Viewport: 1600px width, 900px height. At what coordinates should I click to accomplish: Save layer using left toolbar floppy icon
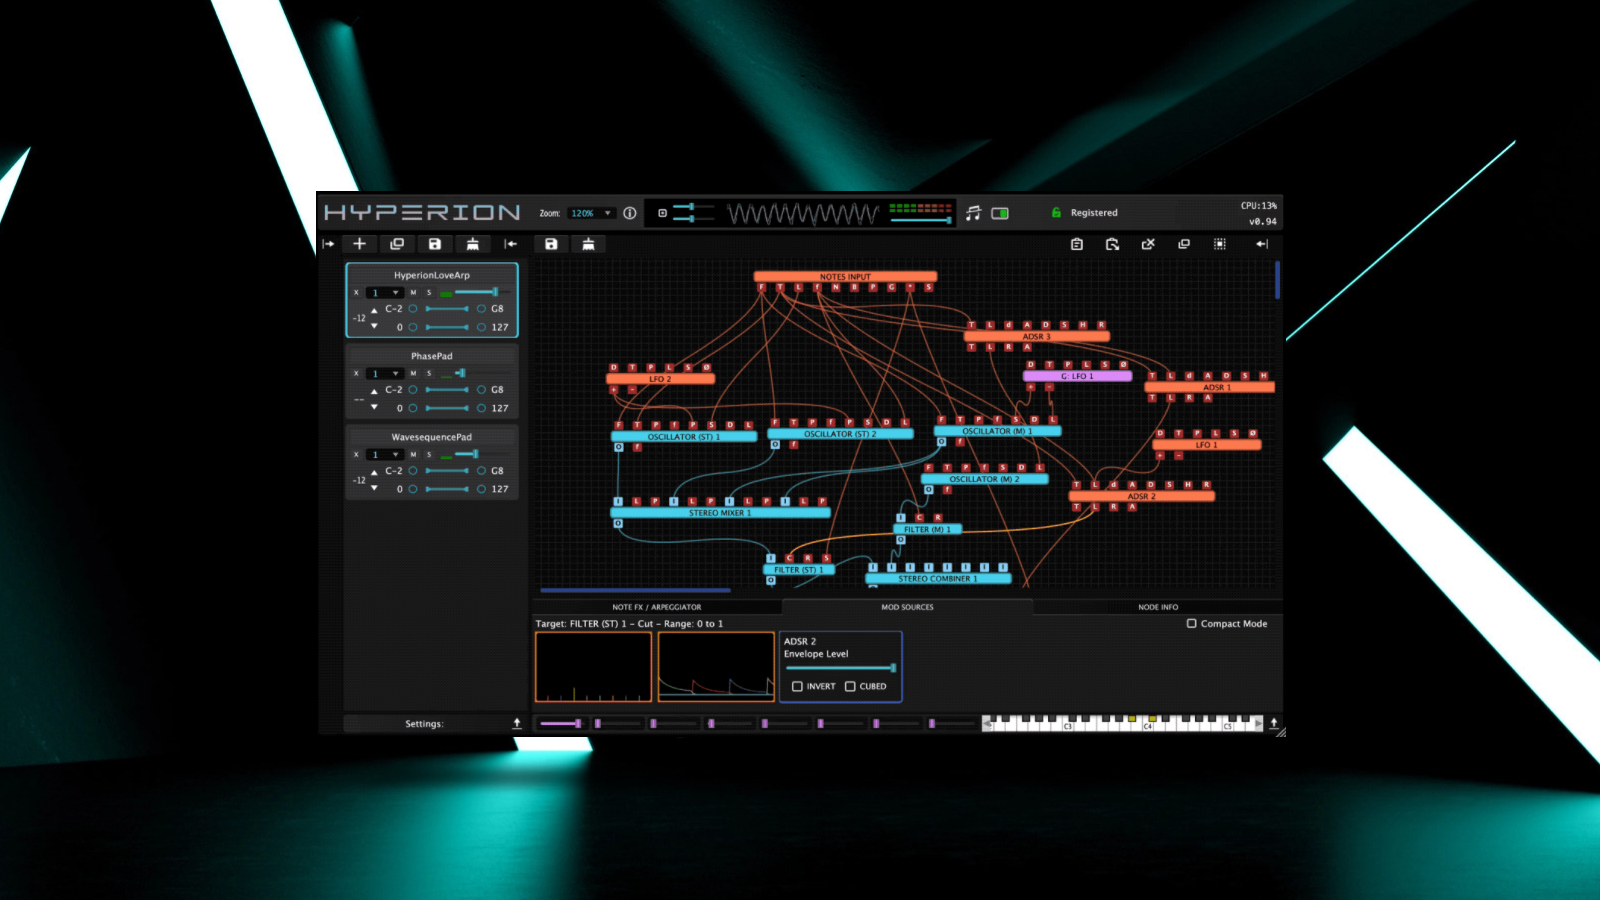click(435, 244)
